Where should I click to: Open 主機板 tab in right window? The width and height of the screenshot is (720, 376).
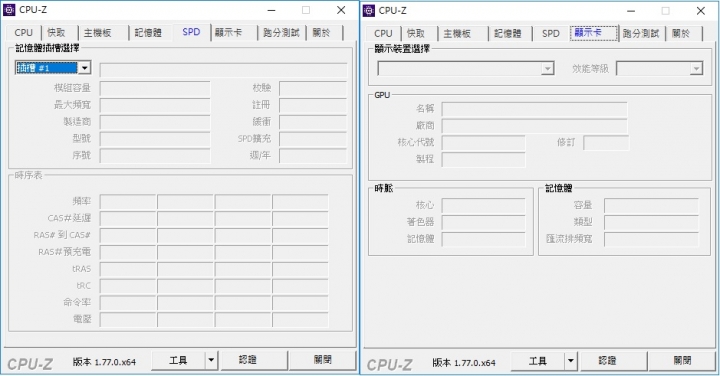[x=457, y=34]
